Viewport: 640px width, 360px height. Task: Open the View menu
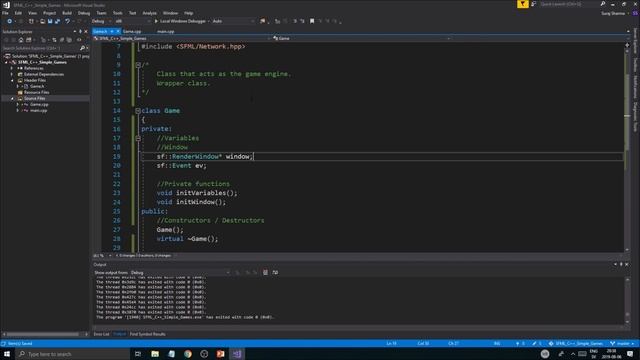click(32, 13)
